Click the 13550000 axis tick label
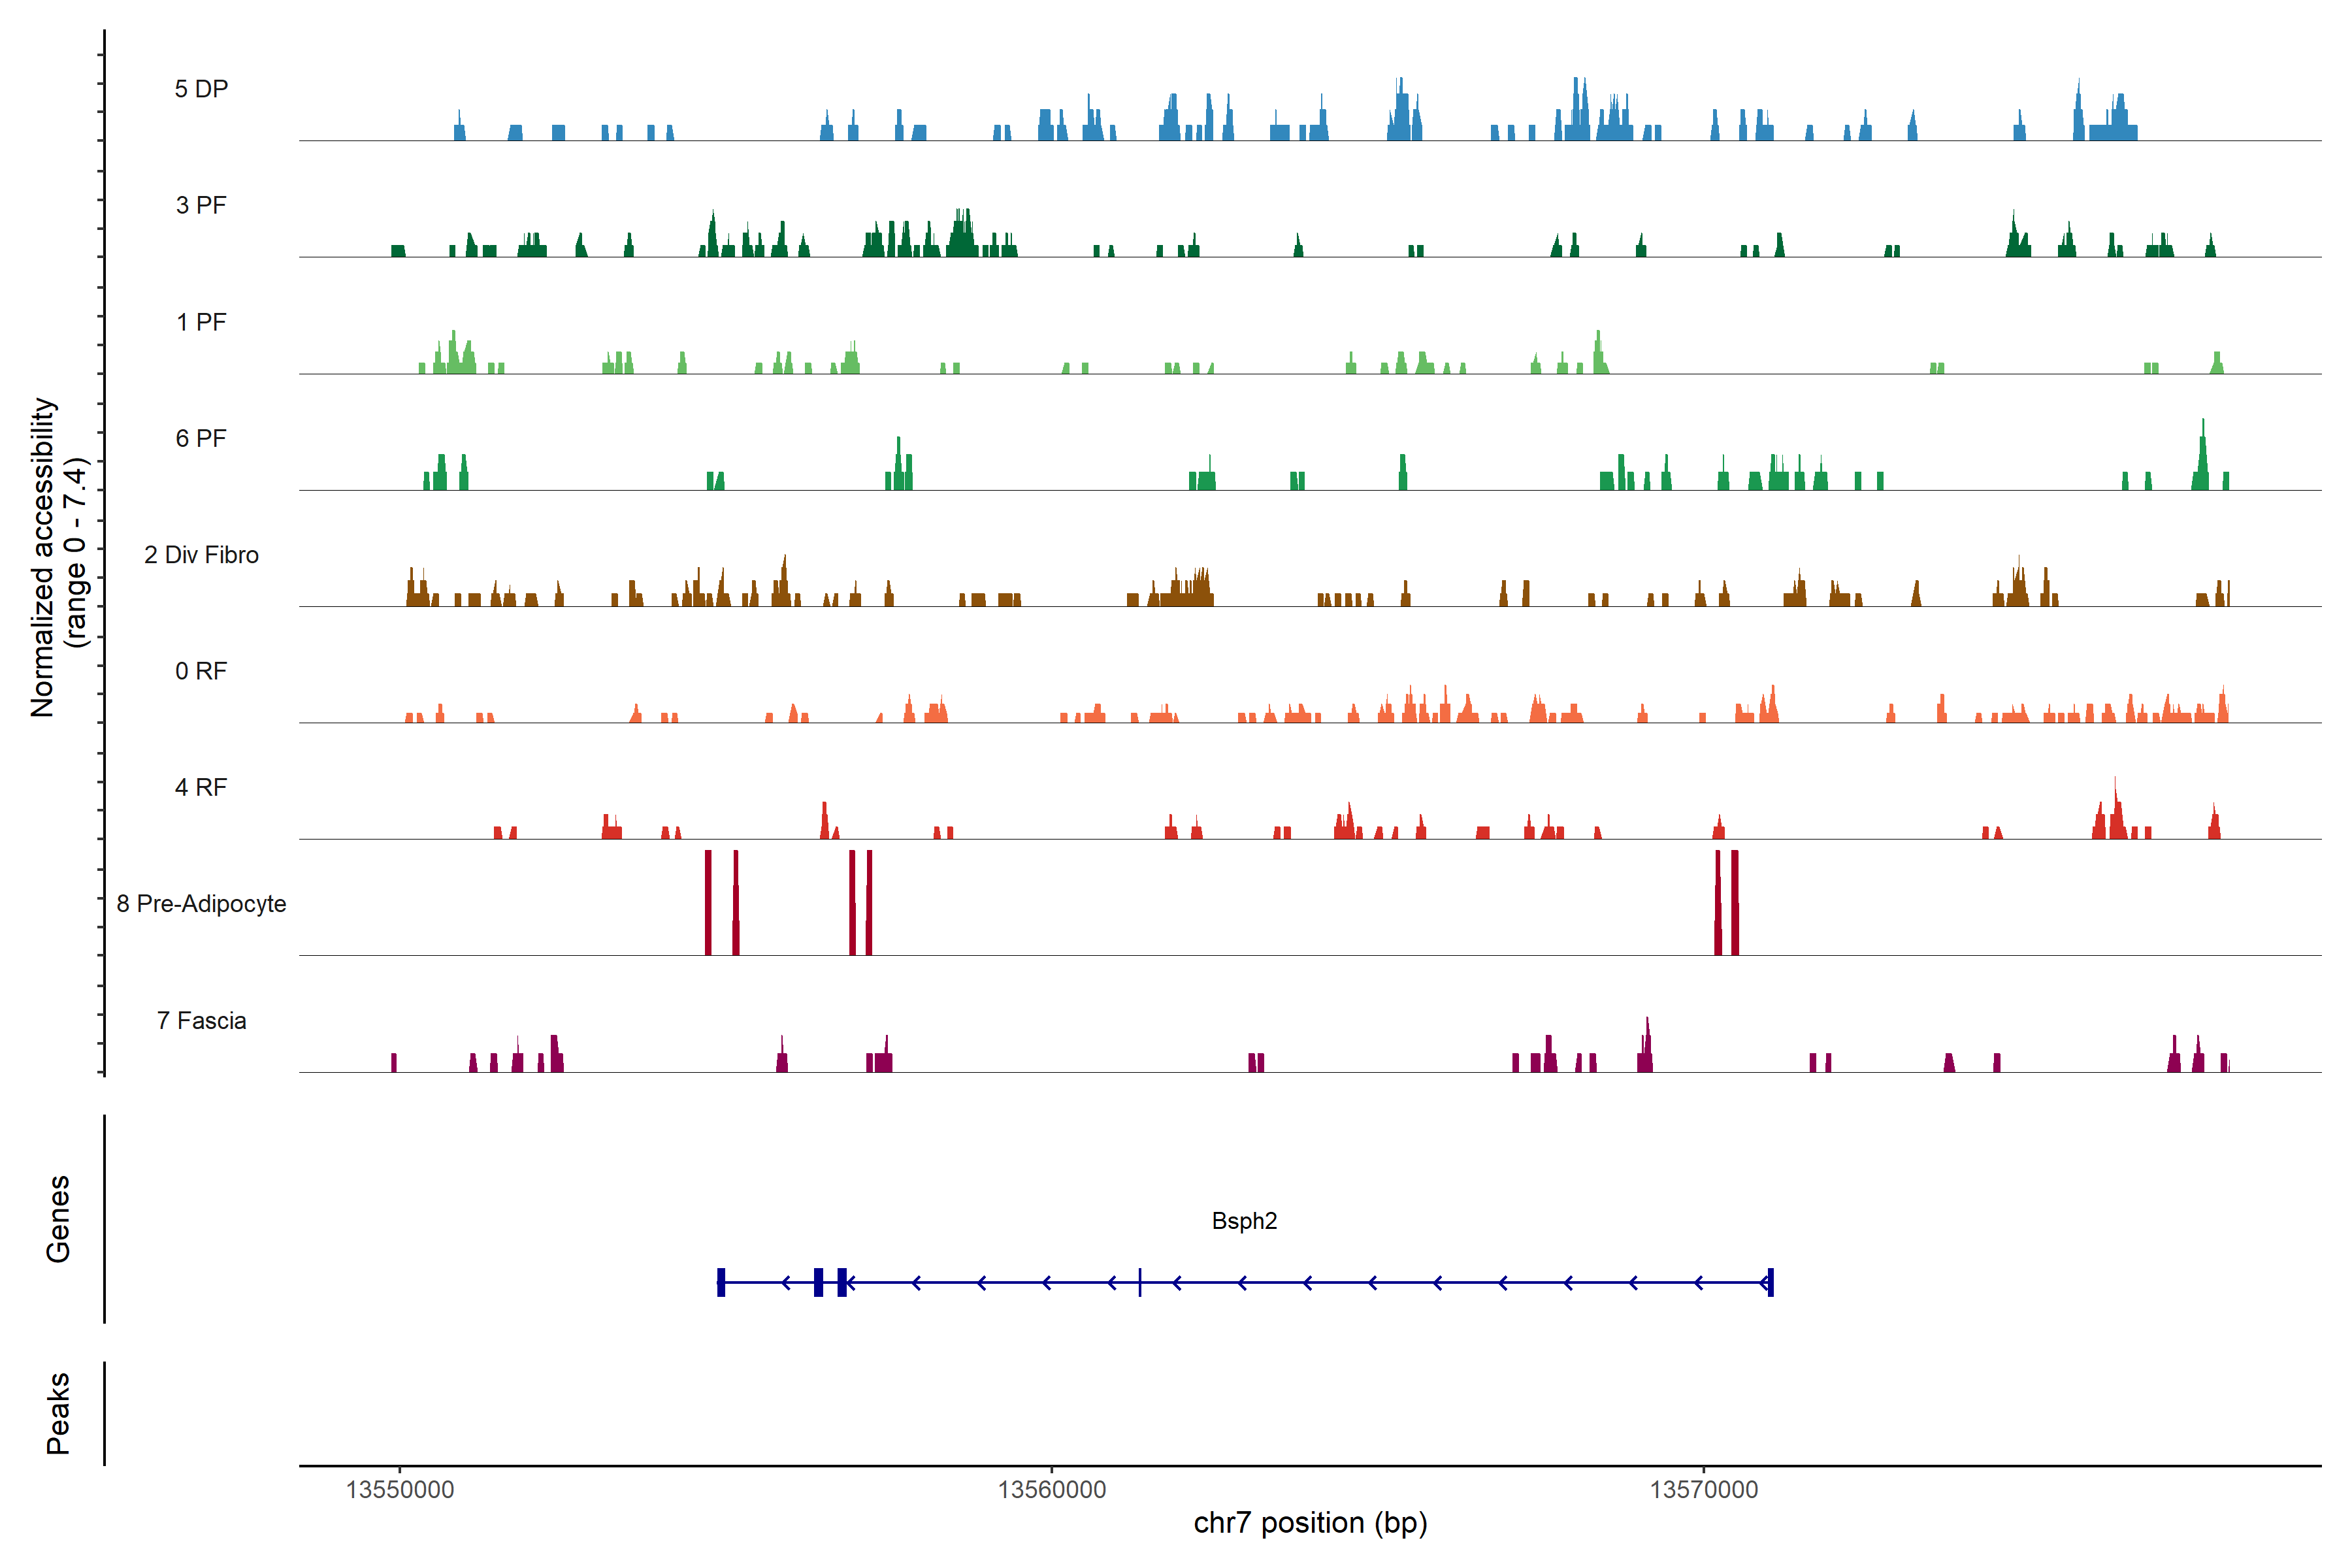 coord(400,1489)
